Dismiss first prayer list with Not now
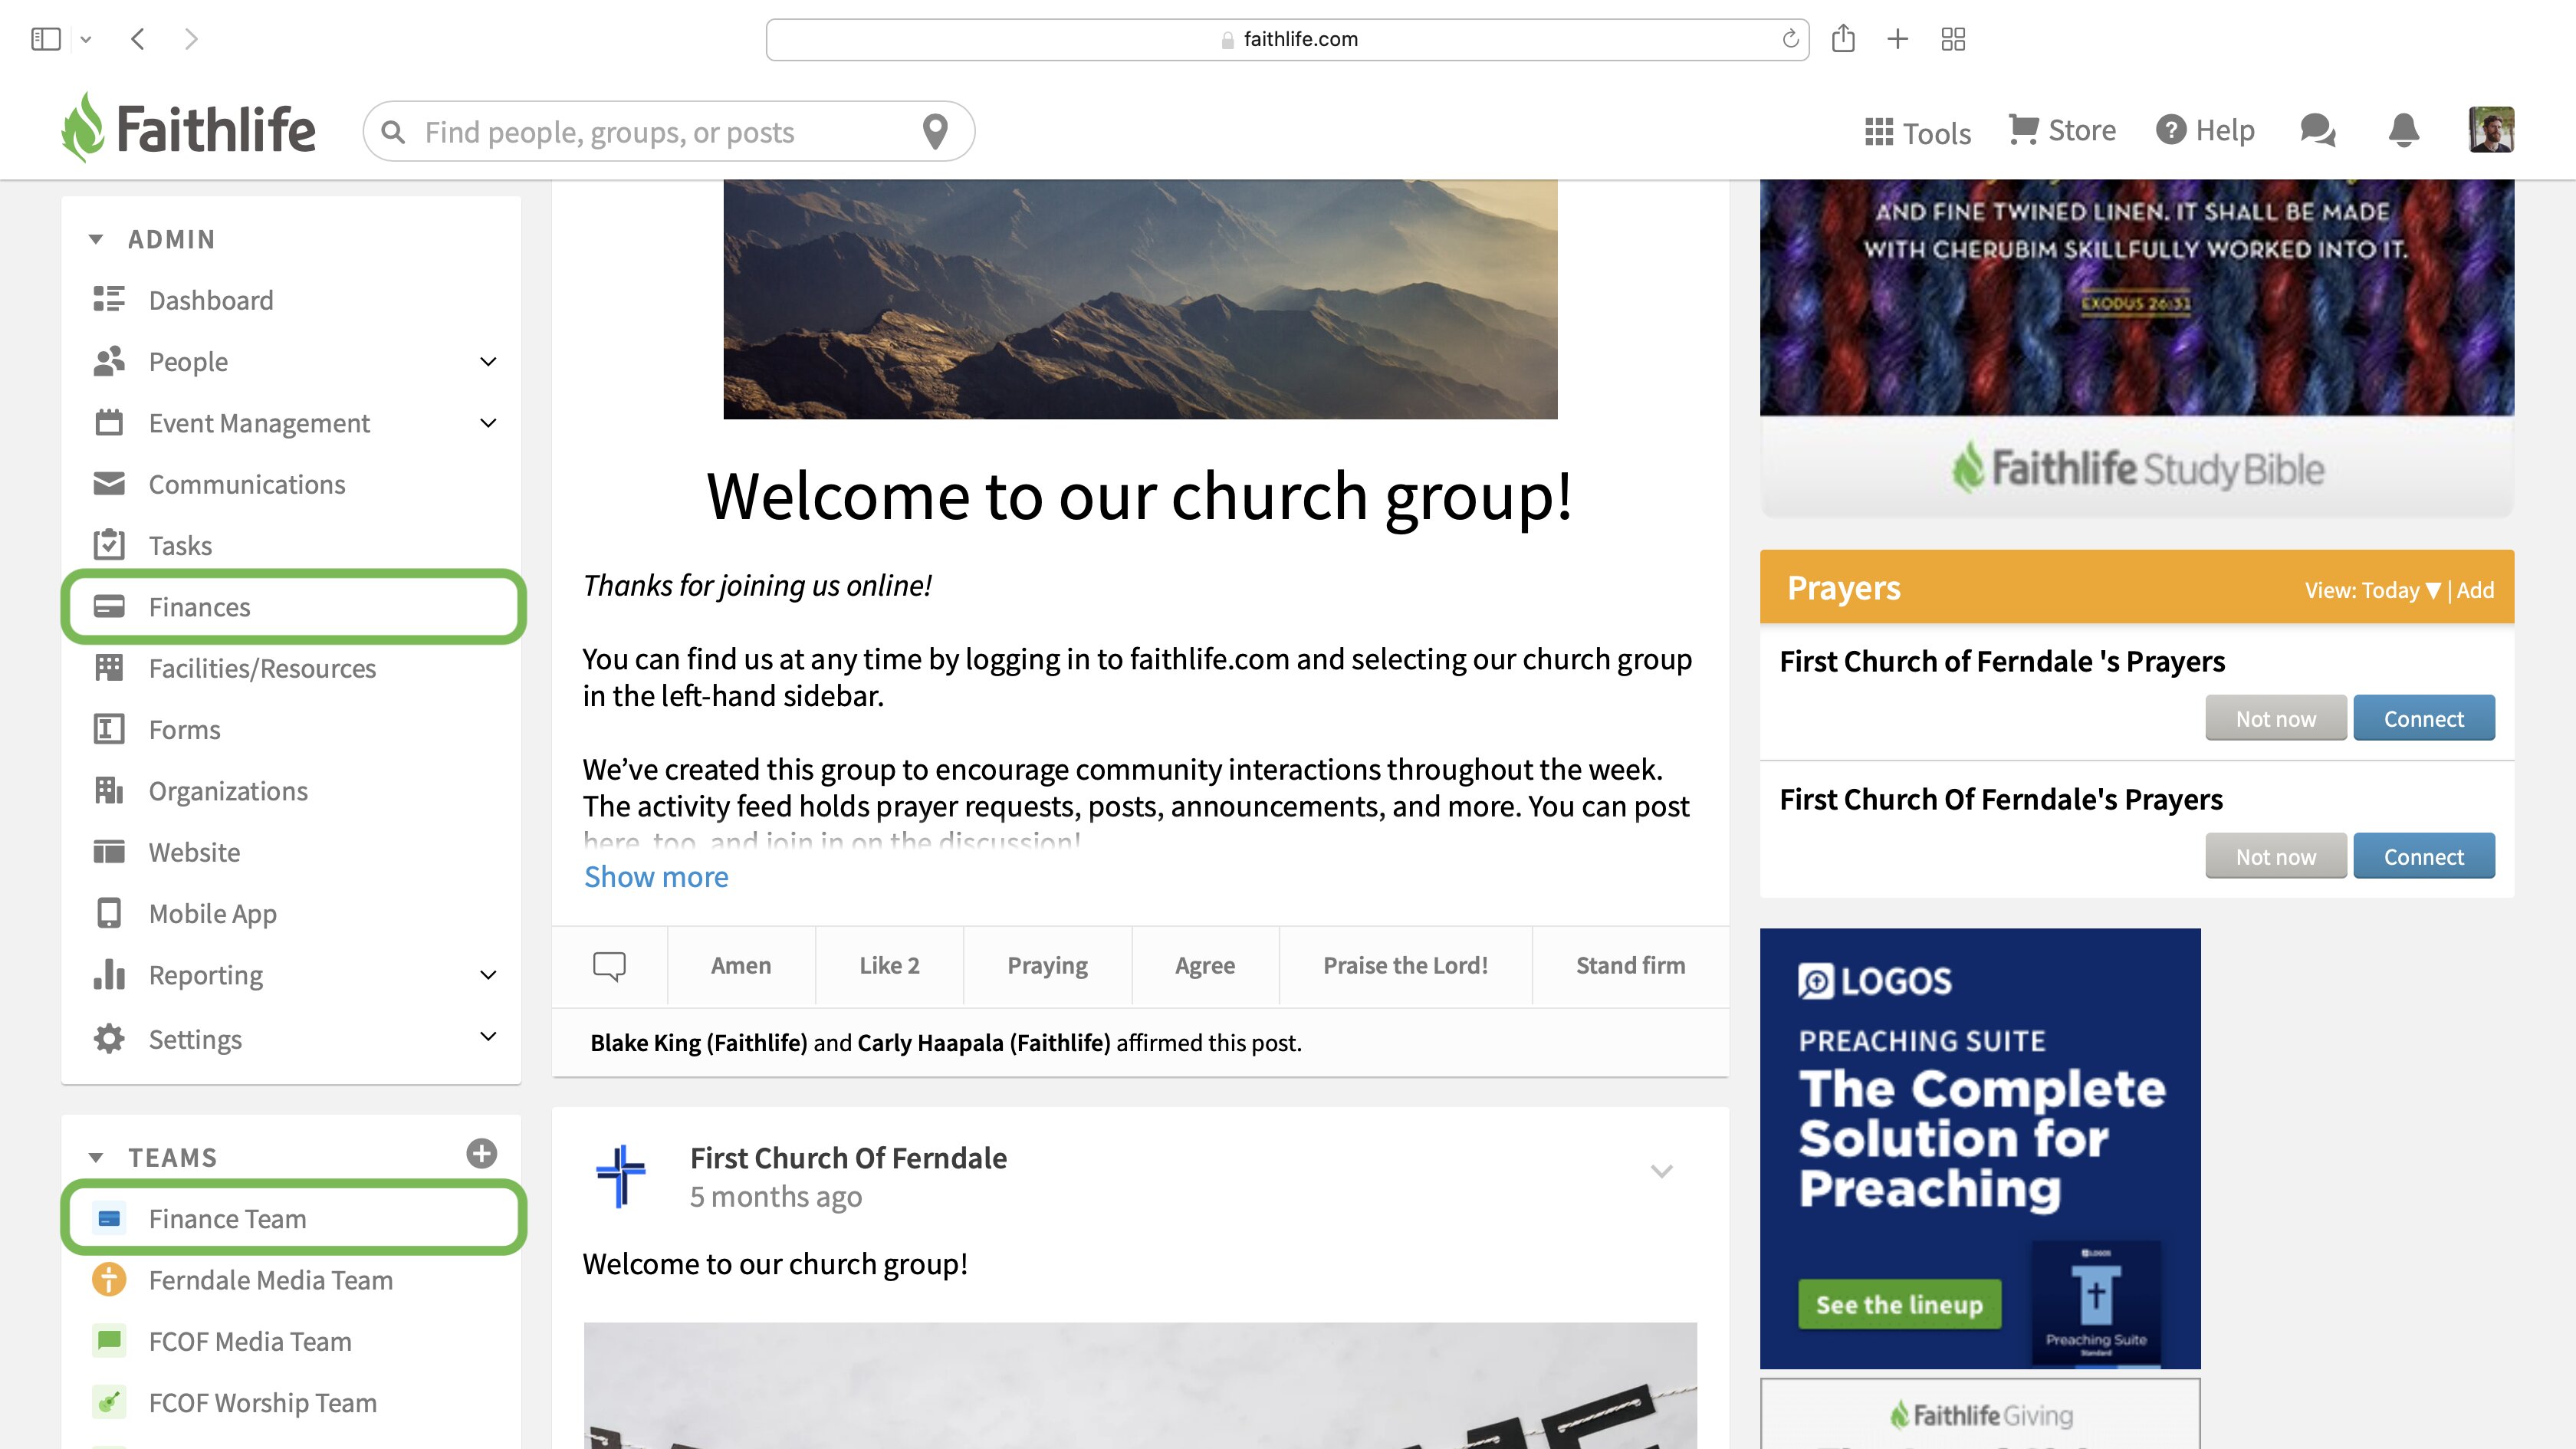Screen dimensions: 2576x1449 click(2275, 718)
